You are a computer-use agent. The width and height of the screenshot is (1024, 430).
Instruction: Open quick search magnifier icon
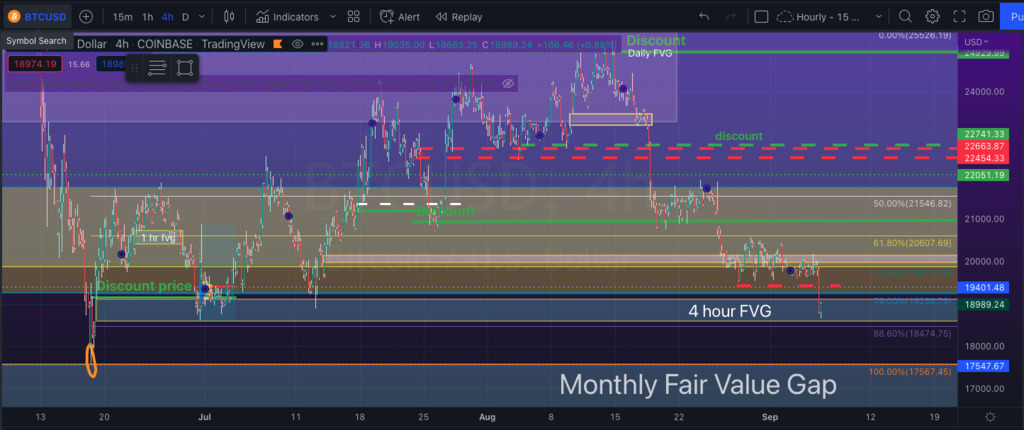pos(905,16)
